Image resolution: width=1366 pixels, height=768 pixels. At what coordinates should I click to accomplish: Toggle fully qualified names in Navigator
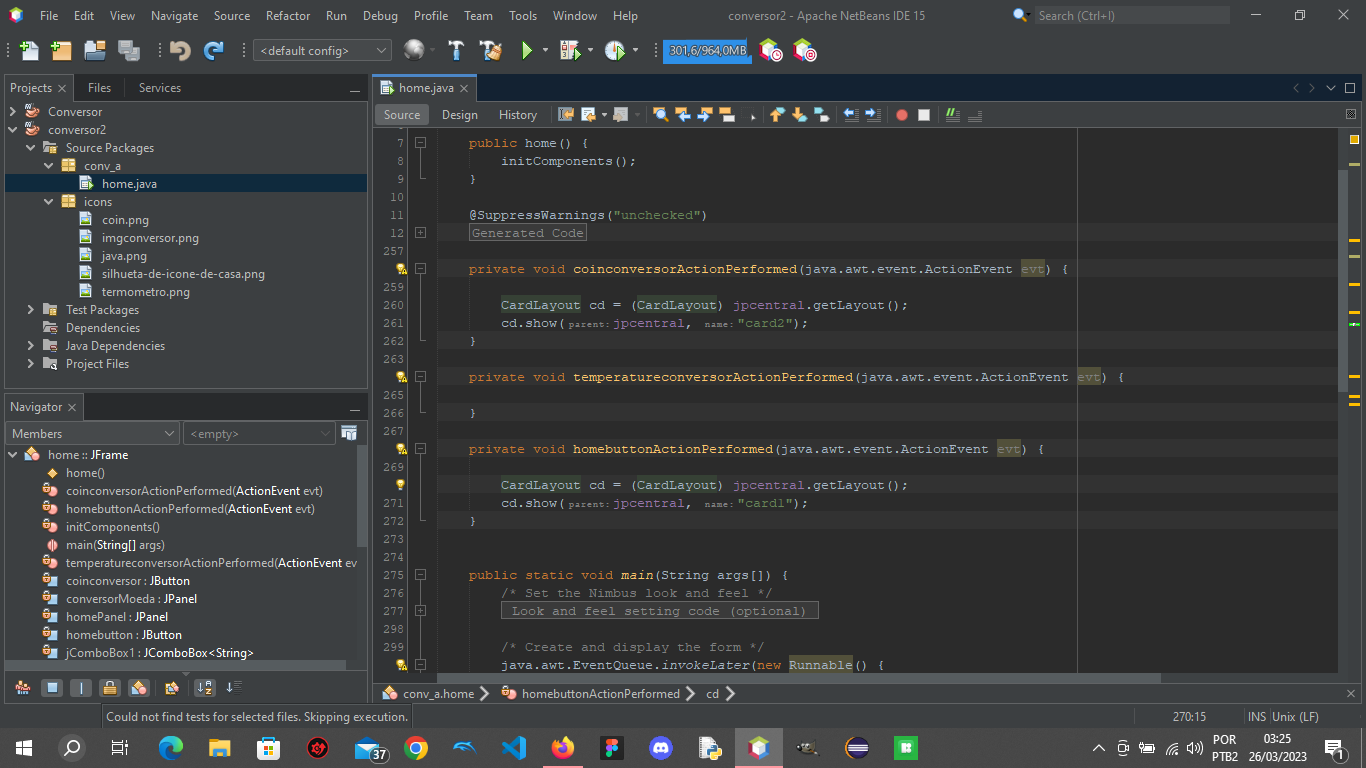pos(172,688)
